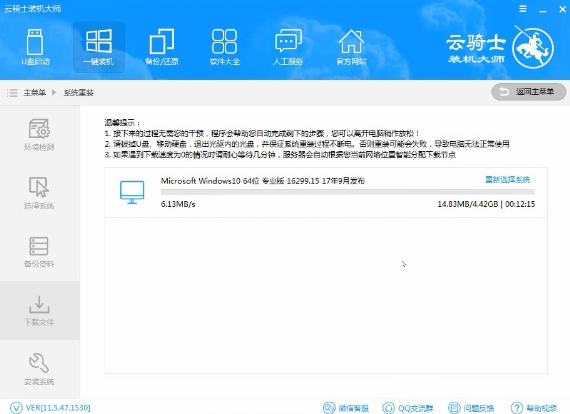
Task: Click the Microsoft Windows10 64位 专业版 title
Action: coord(263,181)
